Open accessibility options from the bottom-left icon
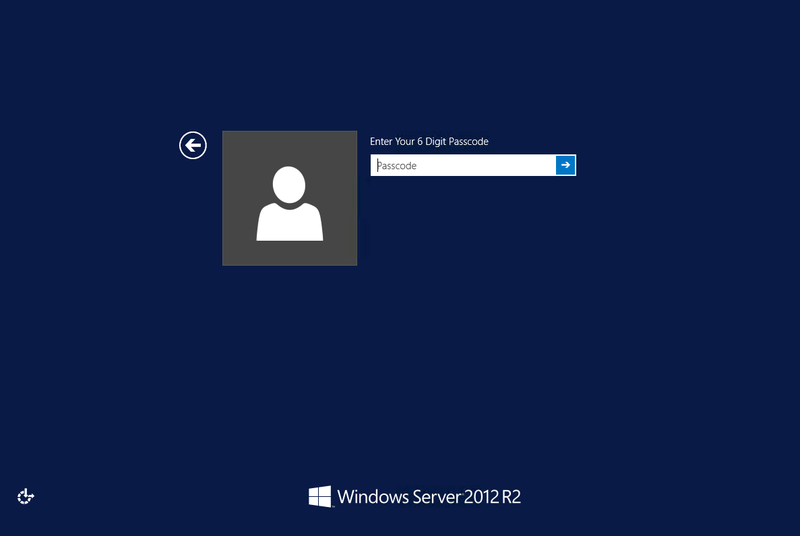Screen dimensions: 800x536 [x=26, y=496]
